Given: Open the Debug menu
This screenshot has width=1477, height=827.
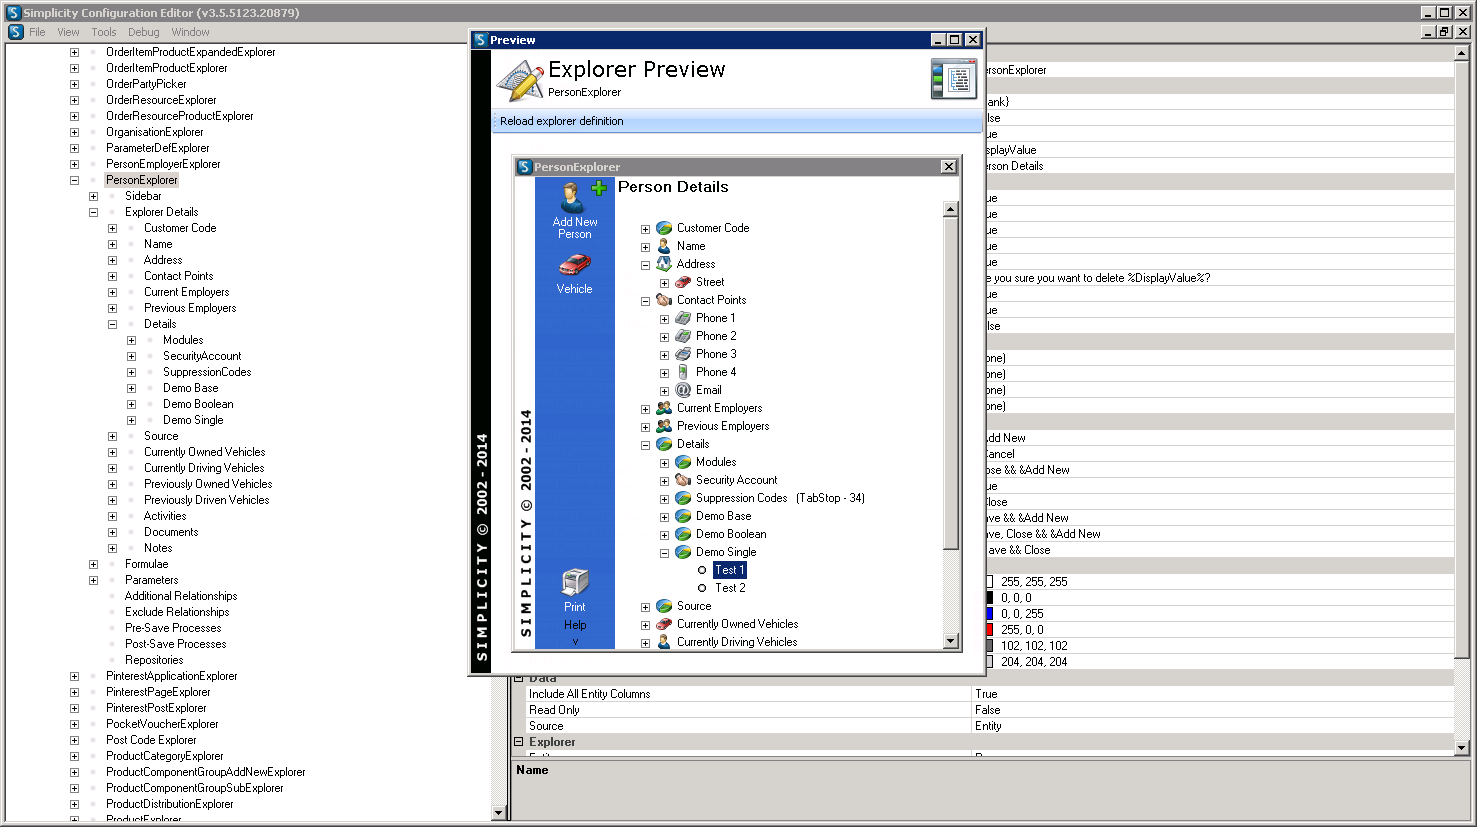Looking at the screenshot, I should (x=144, y=32).
